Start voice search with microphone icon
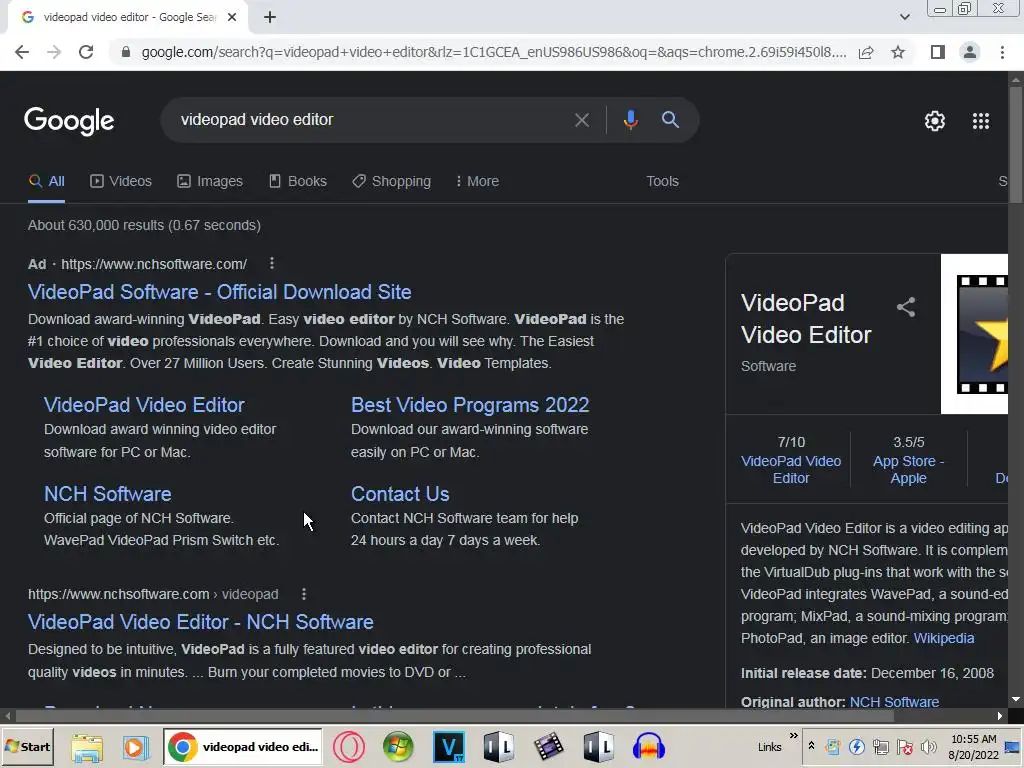1024x768 pixels. tap(630, 120)
